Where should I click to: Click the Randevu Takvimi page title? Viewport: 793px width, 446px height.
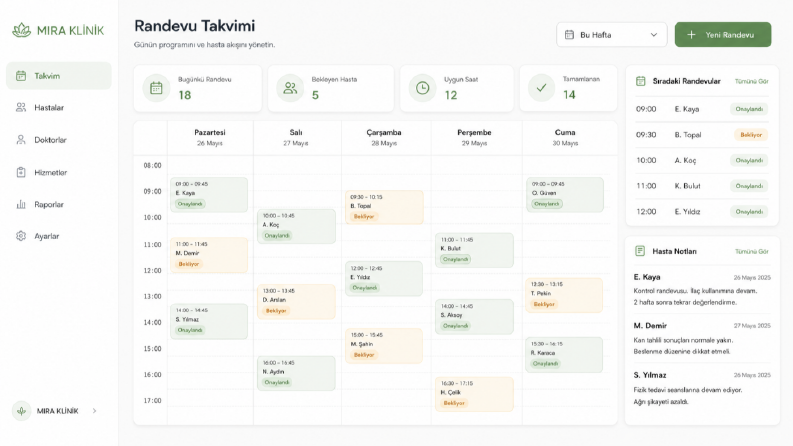[x=195, y=26]
